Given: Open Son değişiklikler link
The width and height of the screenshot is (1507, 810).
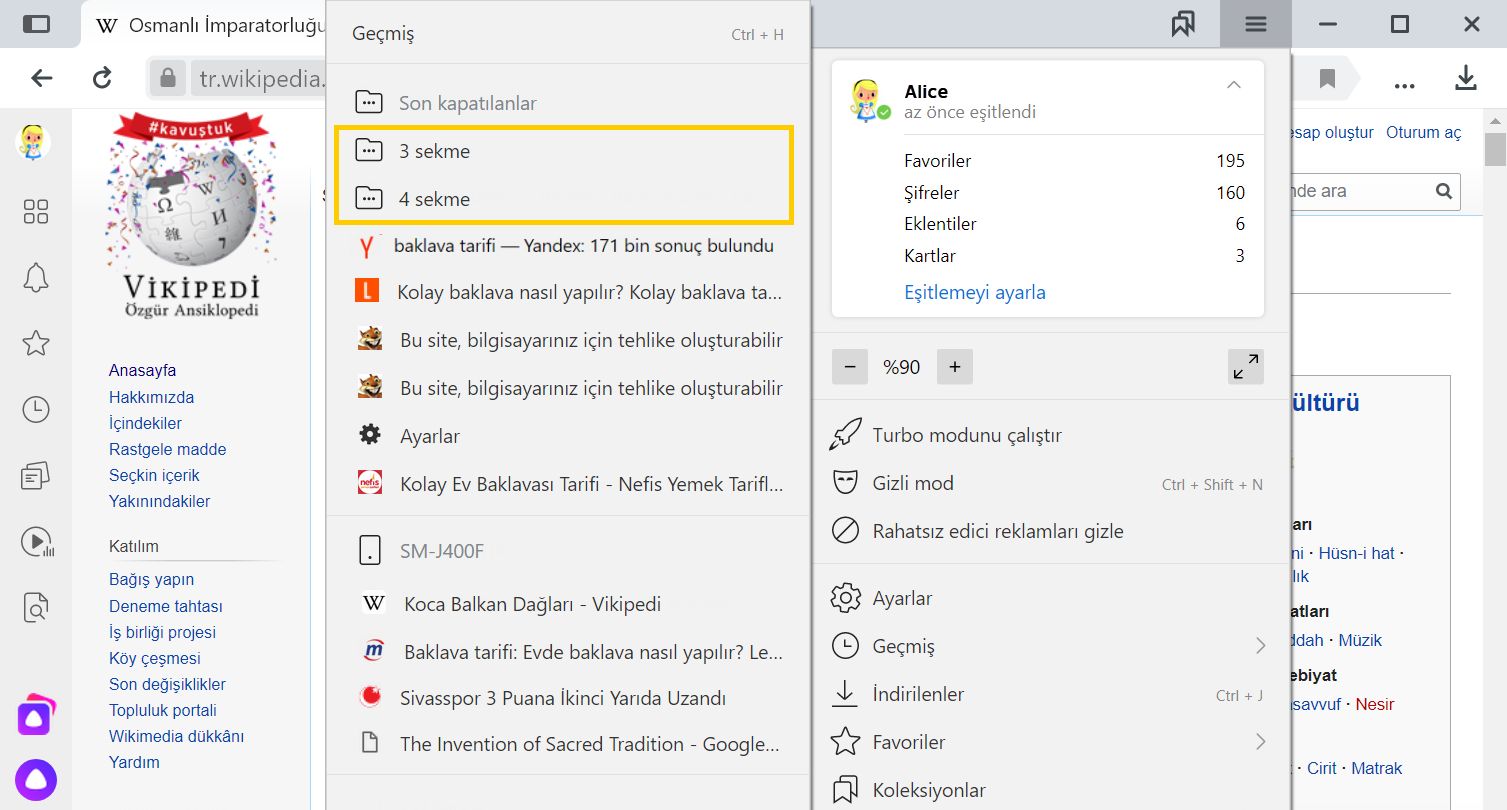Looking at the screenshot, I should pos(167,684).
